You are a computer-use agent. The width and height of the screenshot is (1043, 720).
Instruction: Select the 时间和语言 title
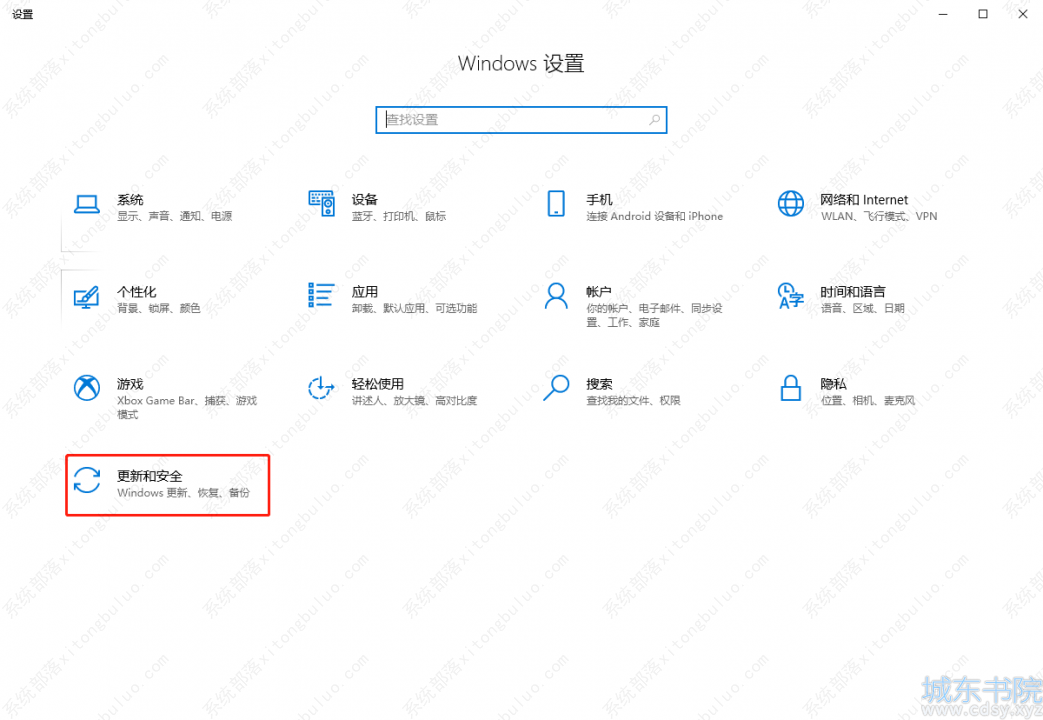pyautogui.click(x=853, y=291)
